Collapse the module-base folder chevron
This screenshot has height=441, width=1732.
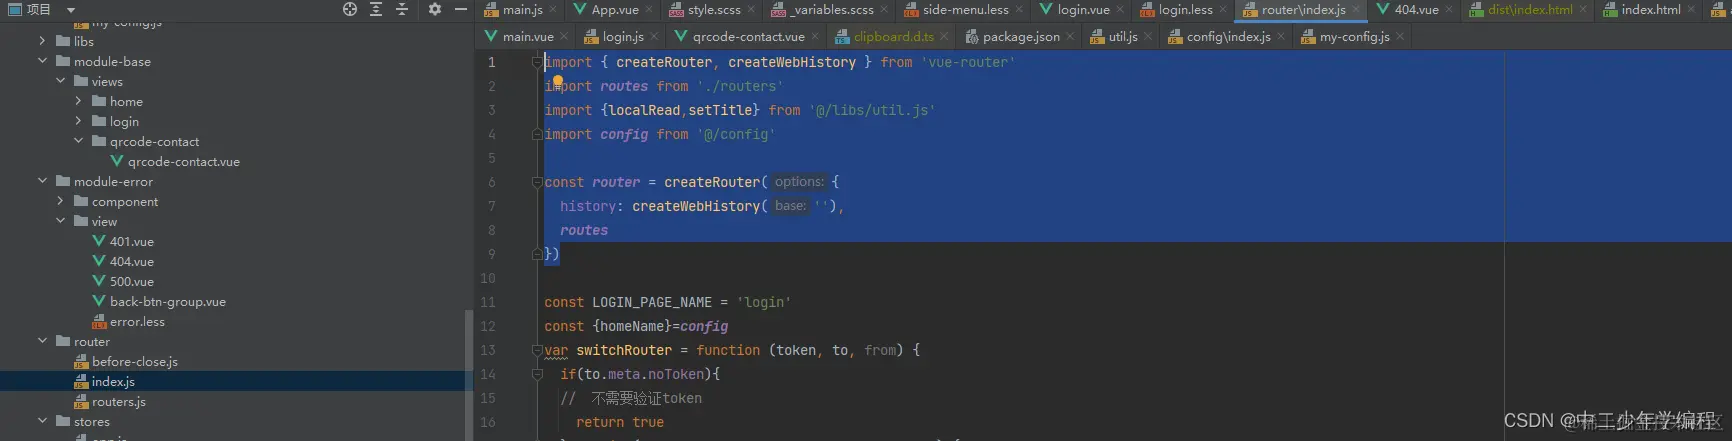42,61
